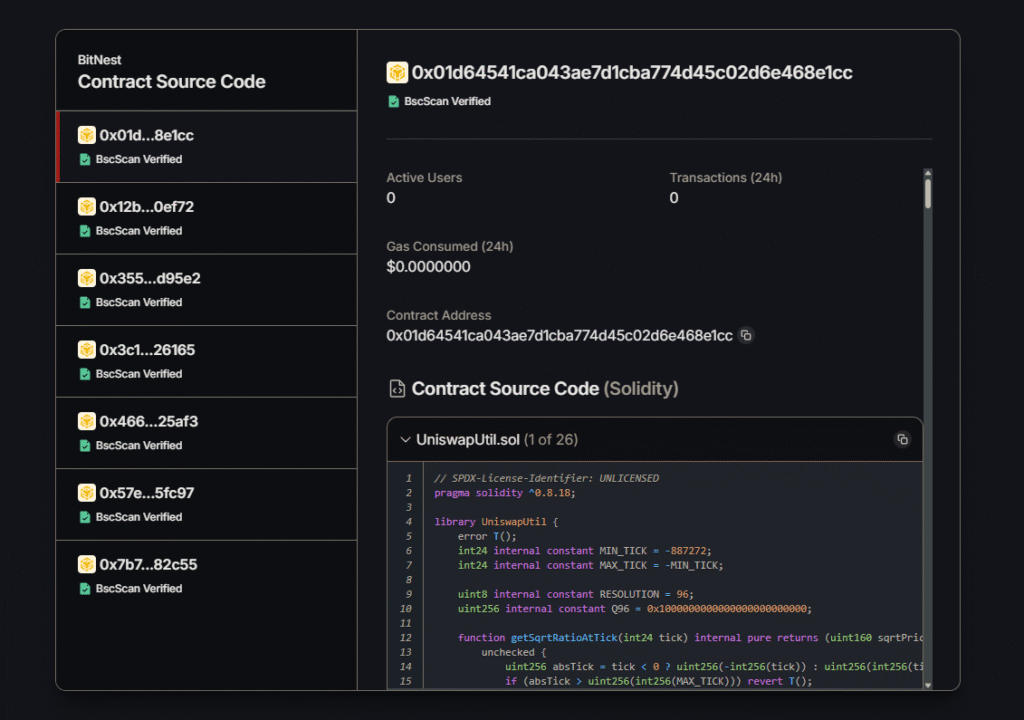Click the scrollbar up arrow at the top

(x=928, y=173)
